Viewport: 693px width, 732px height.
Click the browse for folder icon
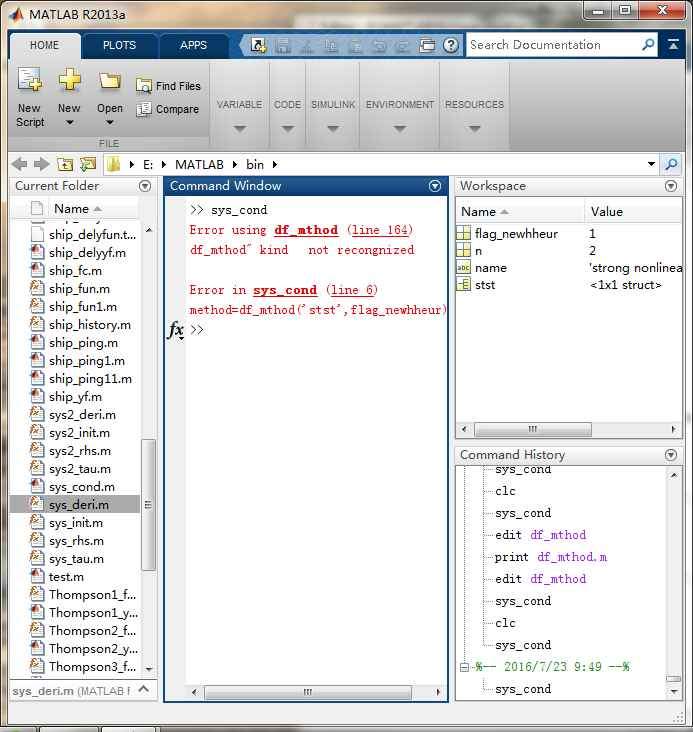pyautogui.click(x=88, y=164)
